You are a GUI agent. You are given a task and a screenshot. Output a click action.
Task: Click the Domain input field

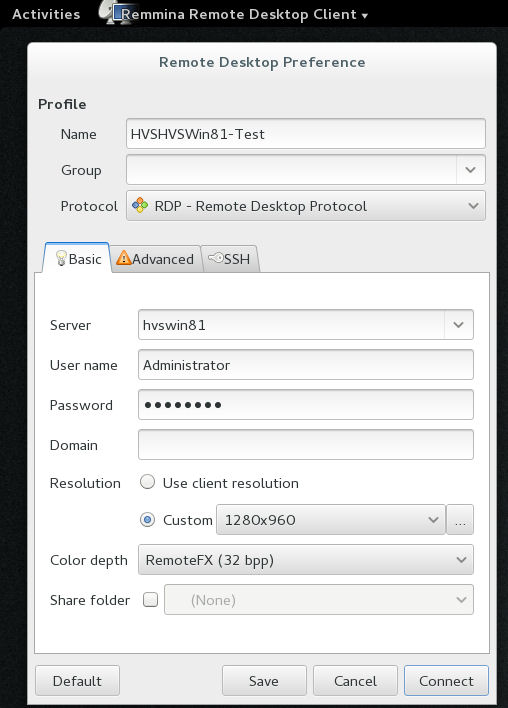(306, 445)
